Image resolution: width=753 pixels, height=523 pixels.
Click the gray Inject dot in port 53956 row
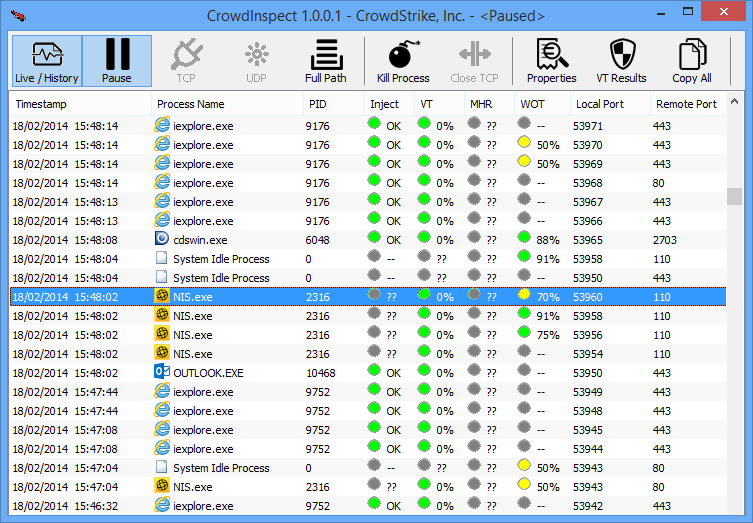[374, 332]
